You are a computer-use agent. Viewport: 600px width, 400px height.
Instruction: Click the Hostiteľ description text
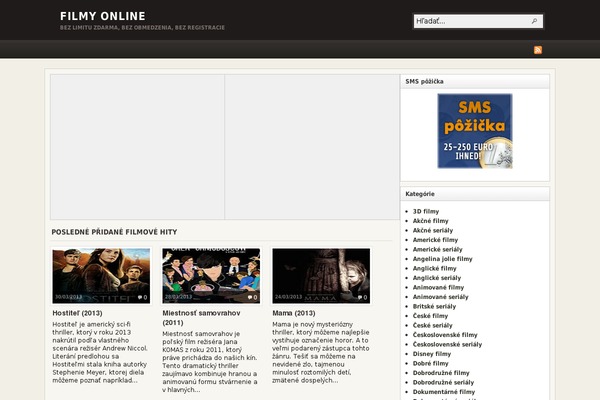click(x=100, y=352)
